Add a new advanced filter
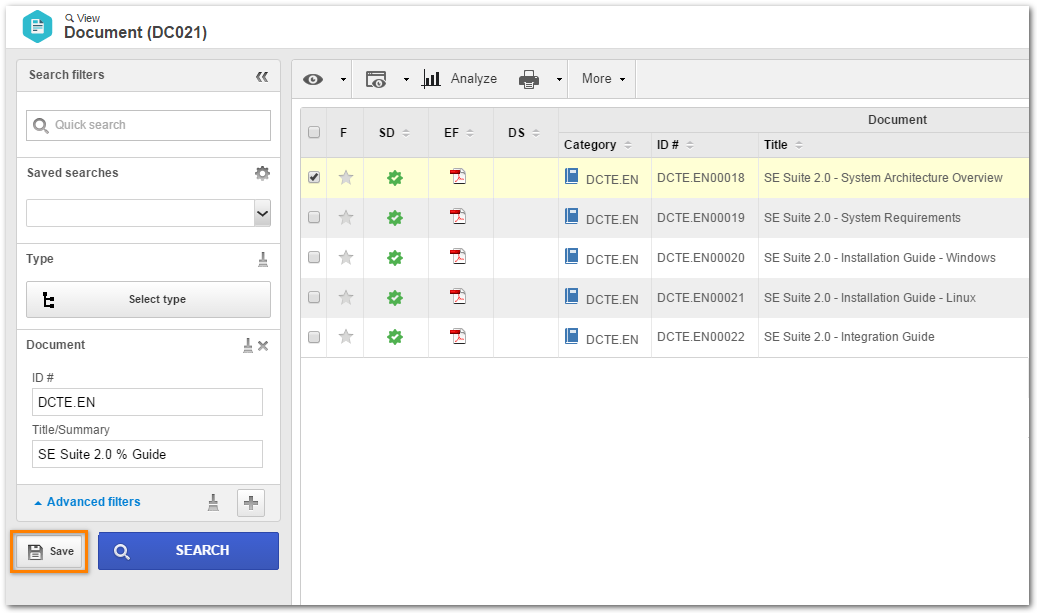The width and height of the screenshot is (1038, 614). coord(251,503)
